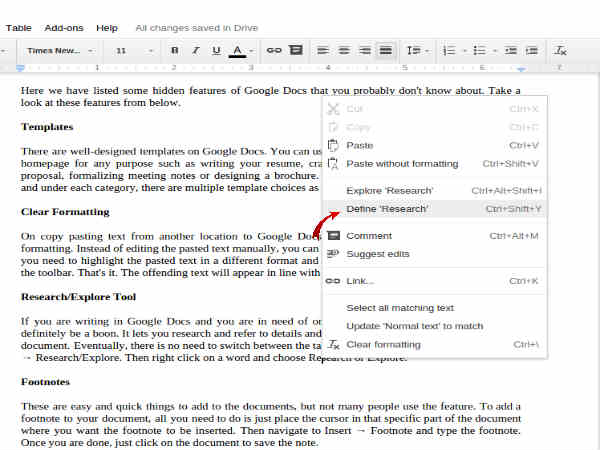The width and height of the screenshot is (600, 450).
Task: Click Suggest edits in context menu
Action: point(378,254)
